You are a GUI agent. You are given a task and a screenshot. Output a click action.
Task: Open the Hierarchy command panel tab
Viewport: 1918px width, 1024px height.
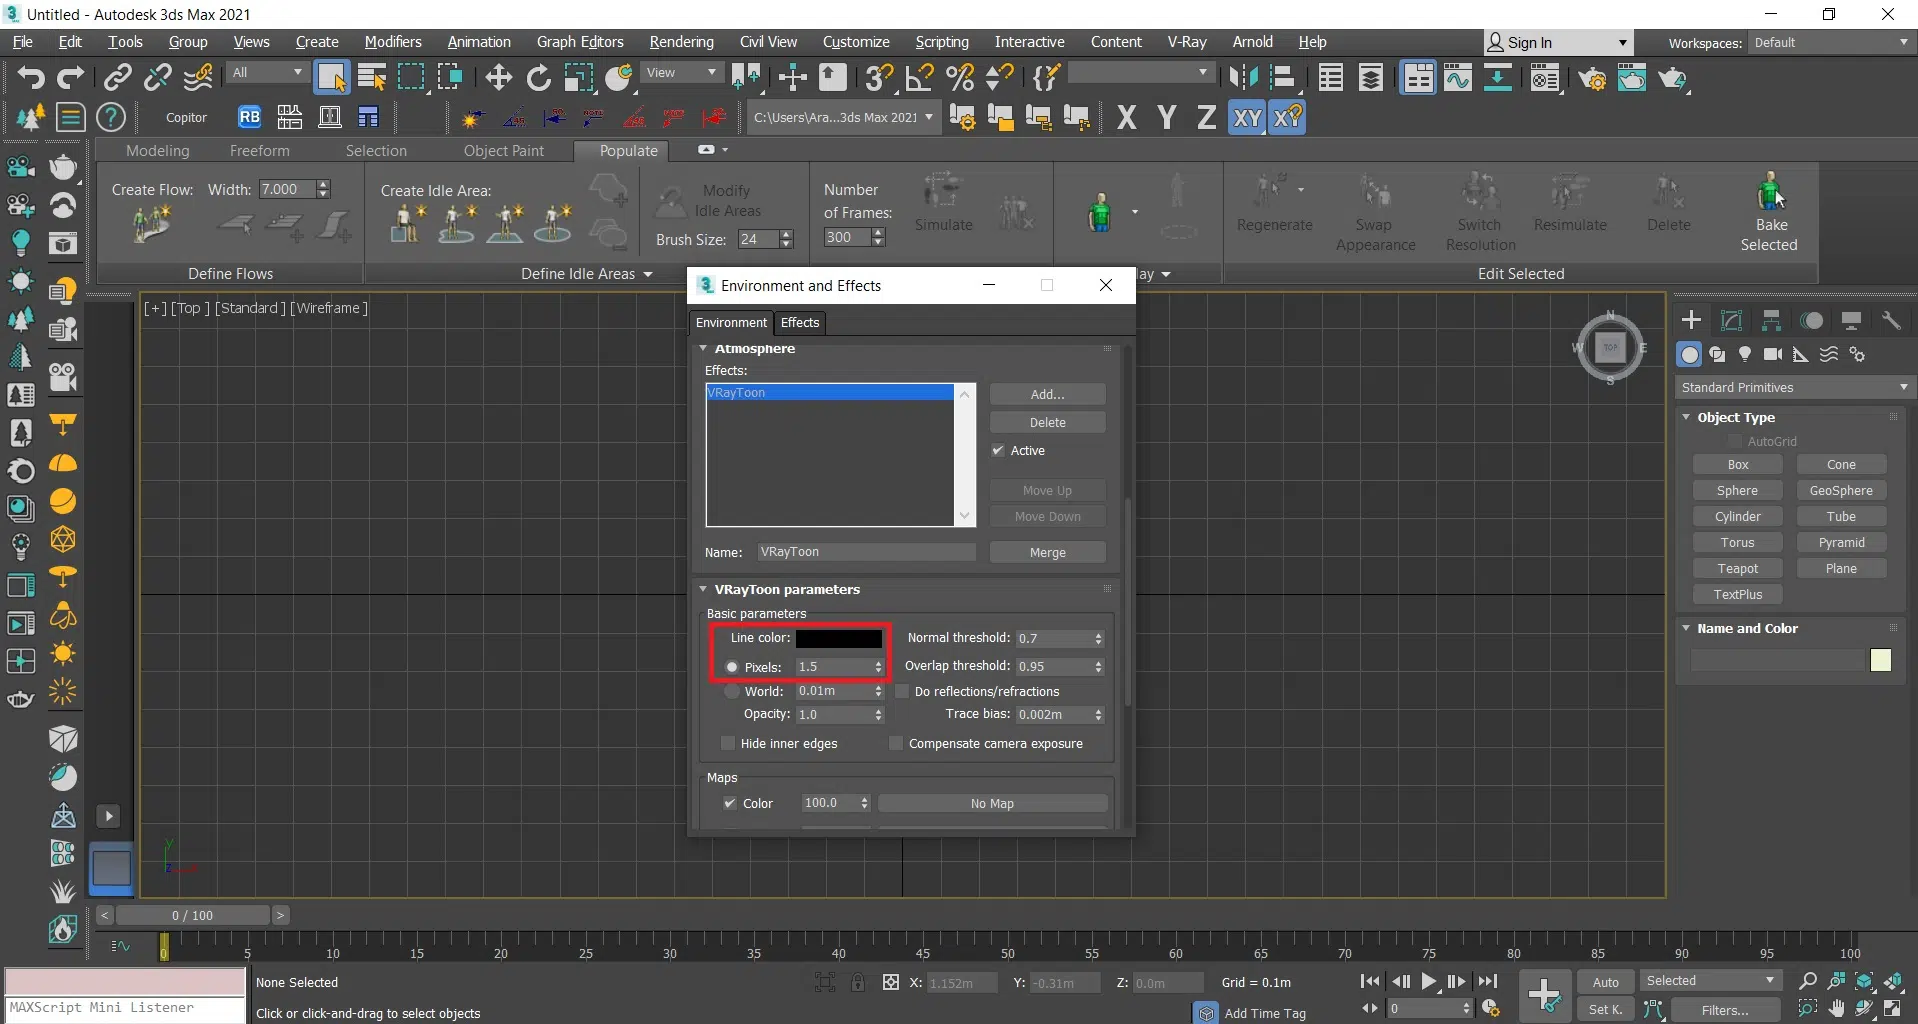[x=1771, y=320]
